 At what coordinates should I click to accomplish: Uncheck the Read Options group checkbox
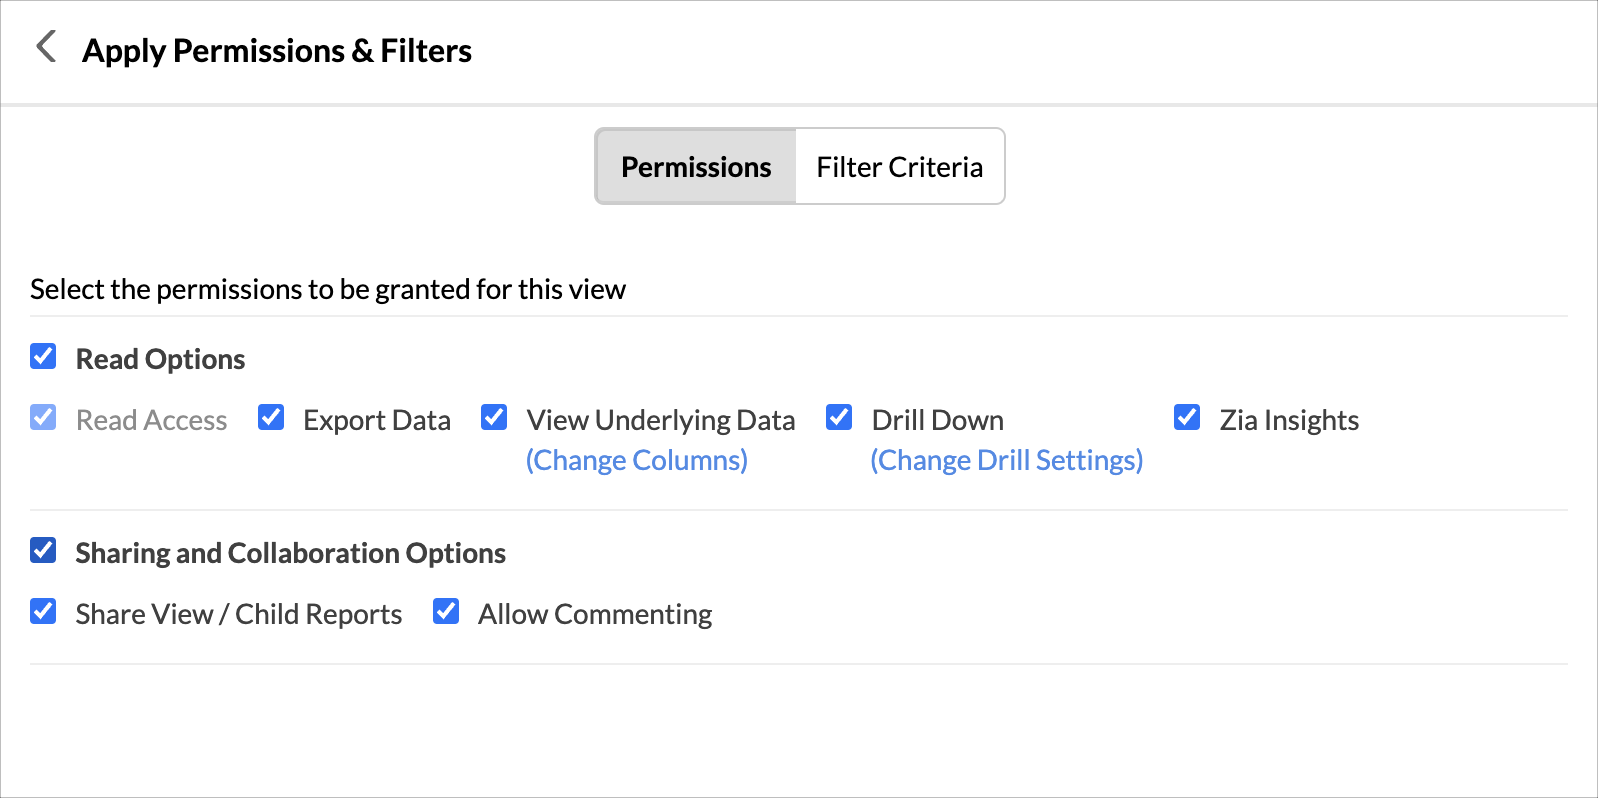coord(43,356)
